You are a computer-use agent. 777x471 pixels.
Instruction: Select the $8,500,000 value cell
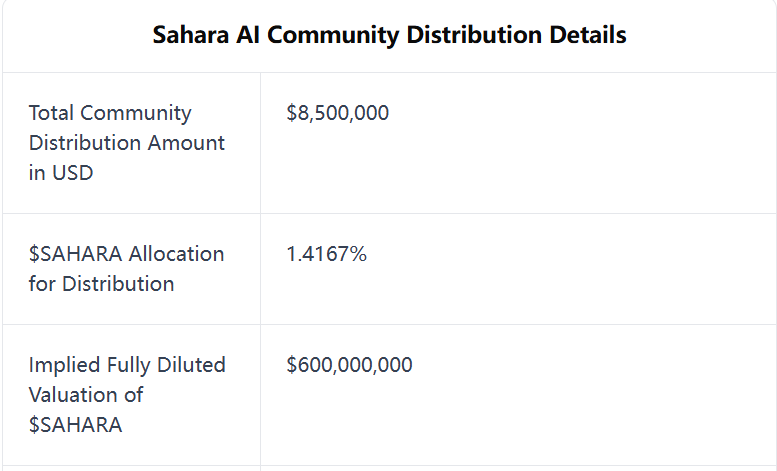(x=337, y=113)
